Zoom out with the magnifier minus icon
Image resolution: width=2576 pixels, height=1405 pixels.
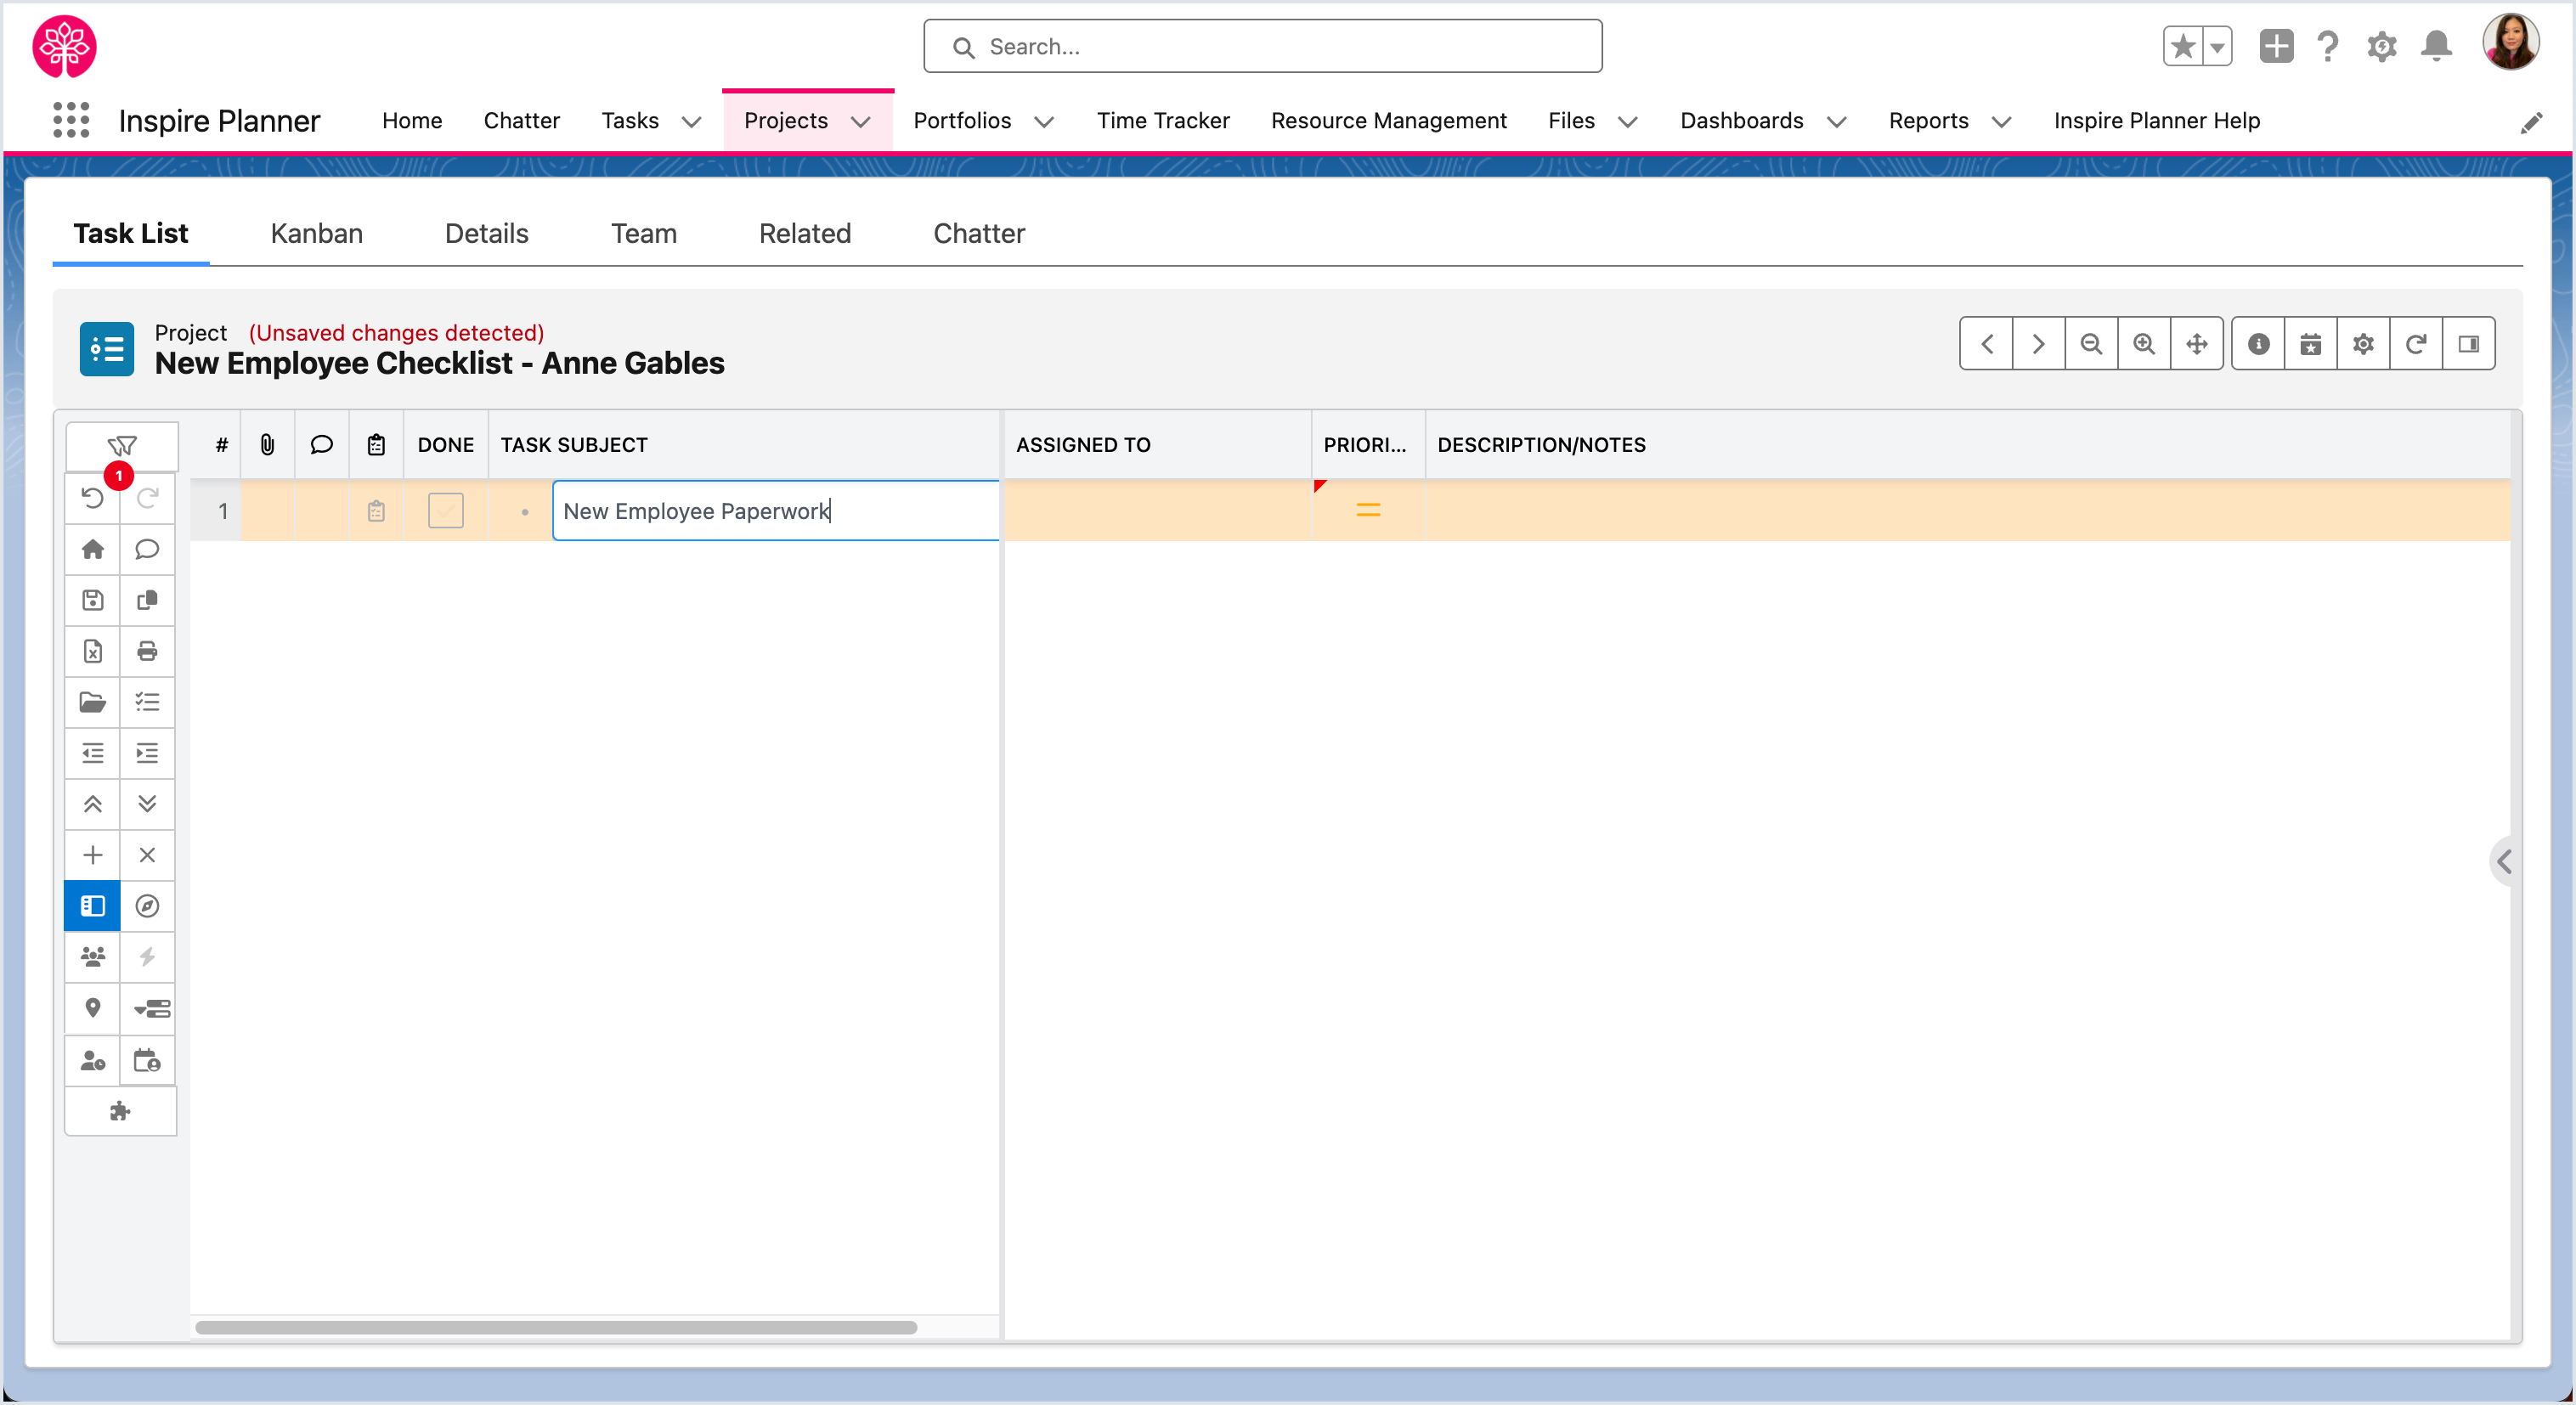click(x=2091, y=344)
